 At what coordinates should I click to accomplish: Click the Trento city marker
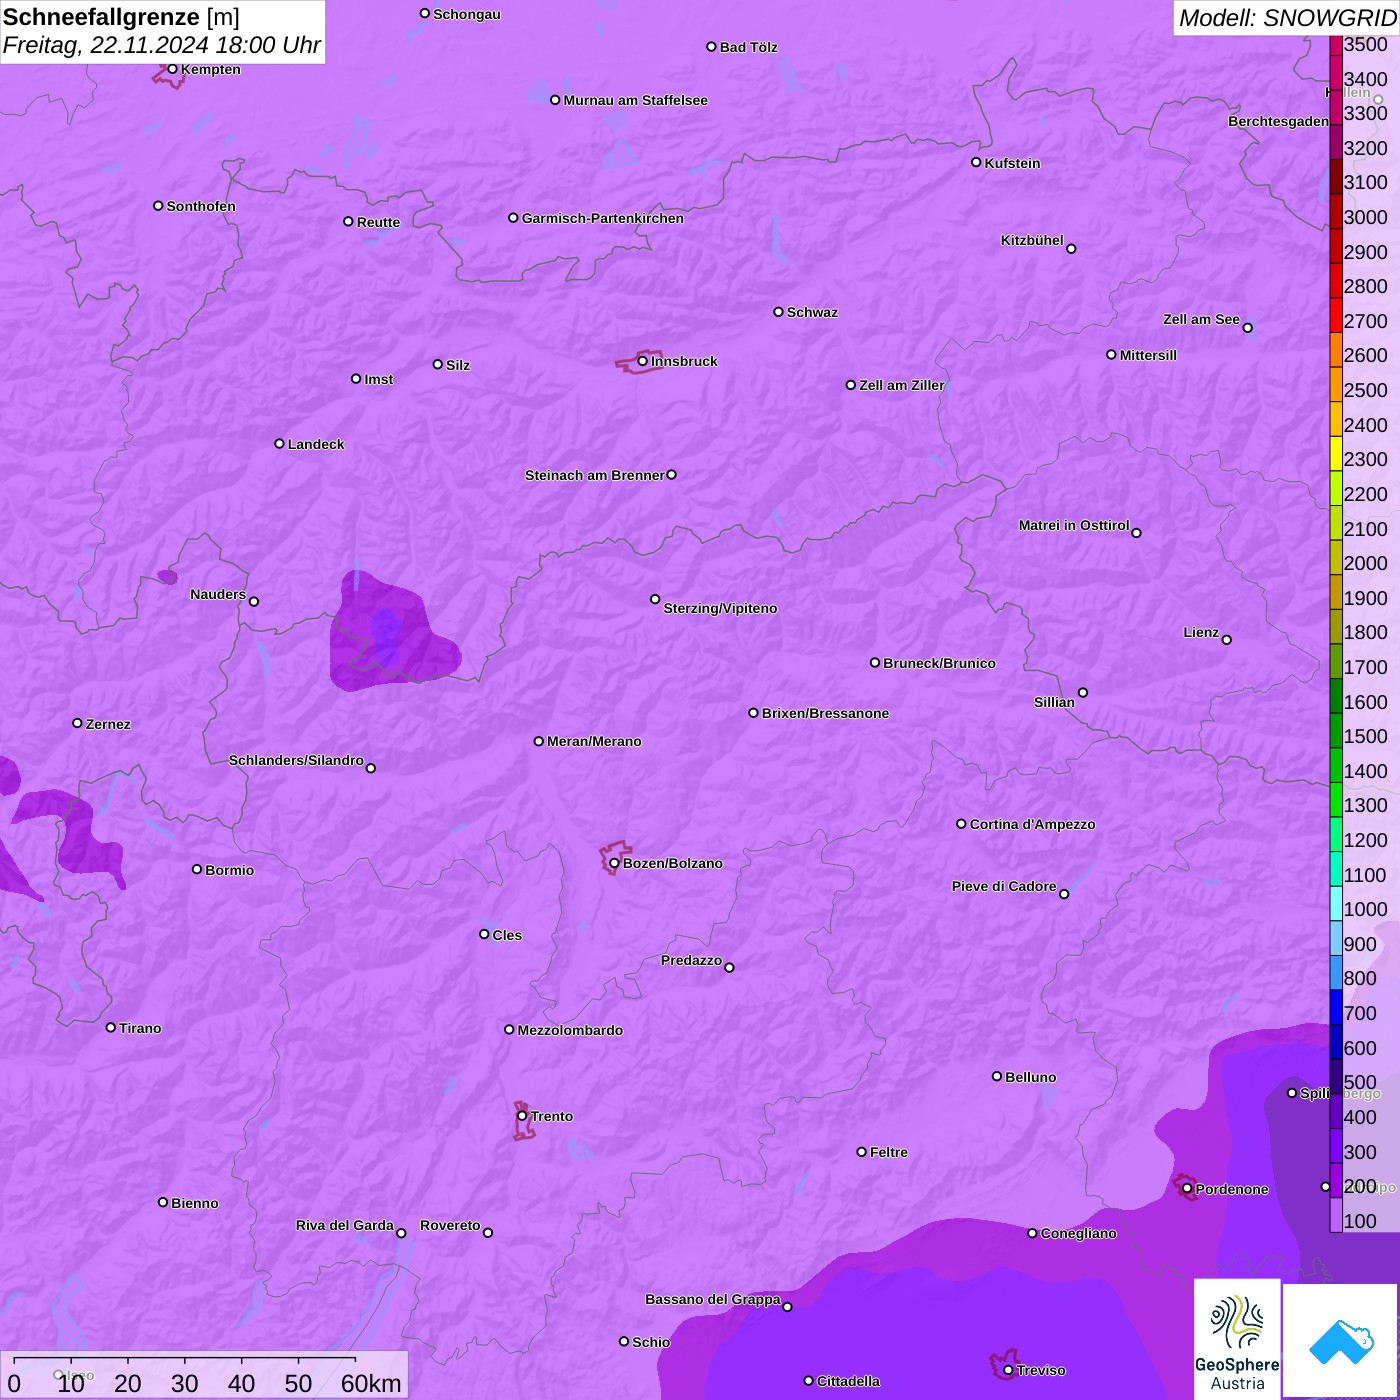point(522,1116)
